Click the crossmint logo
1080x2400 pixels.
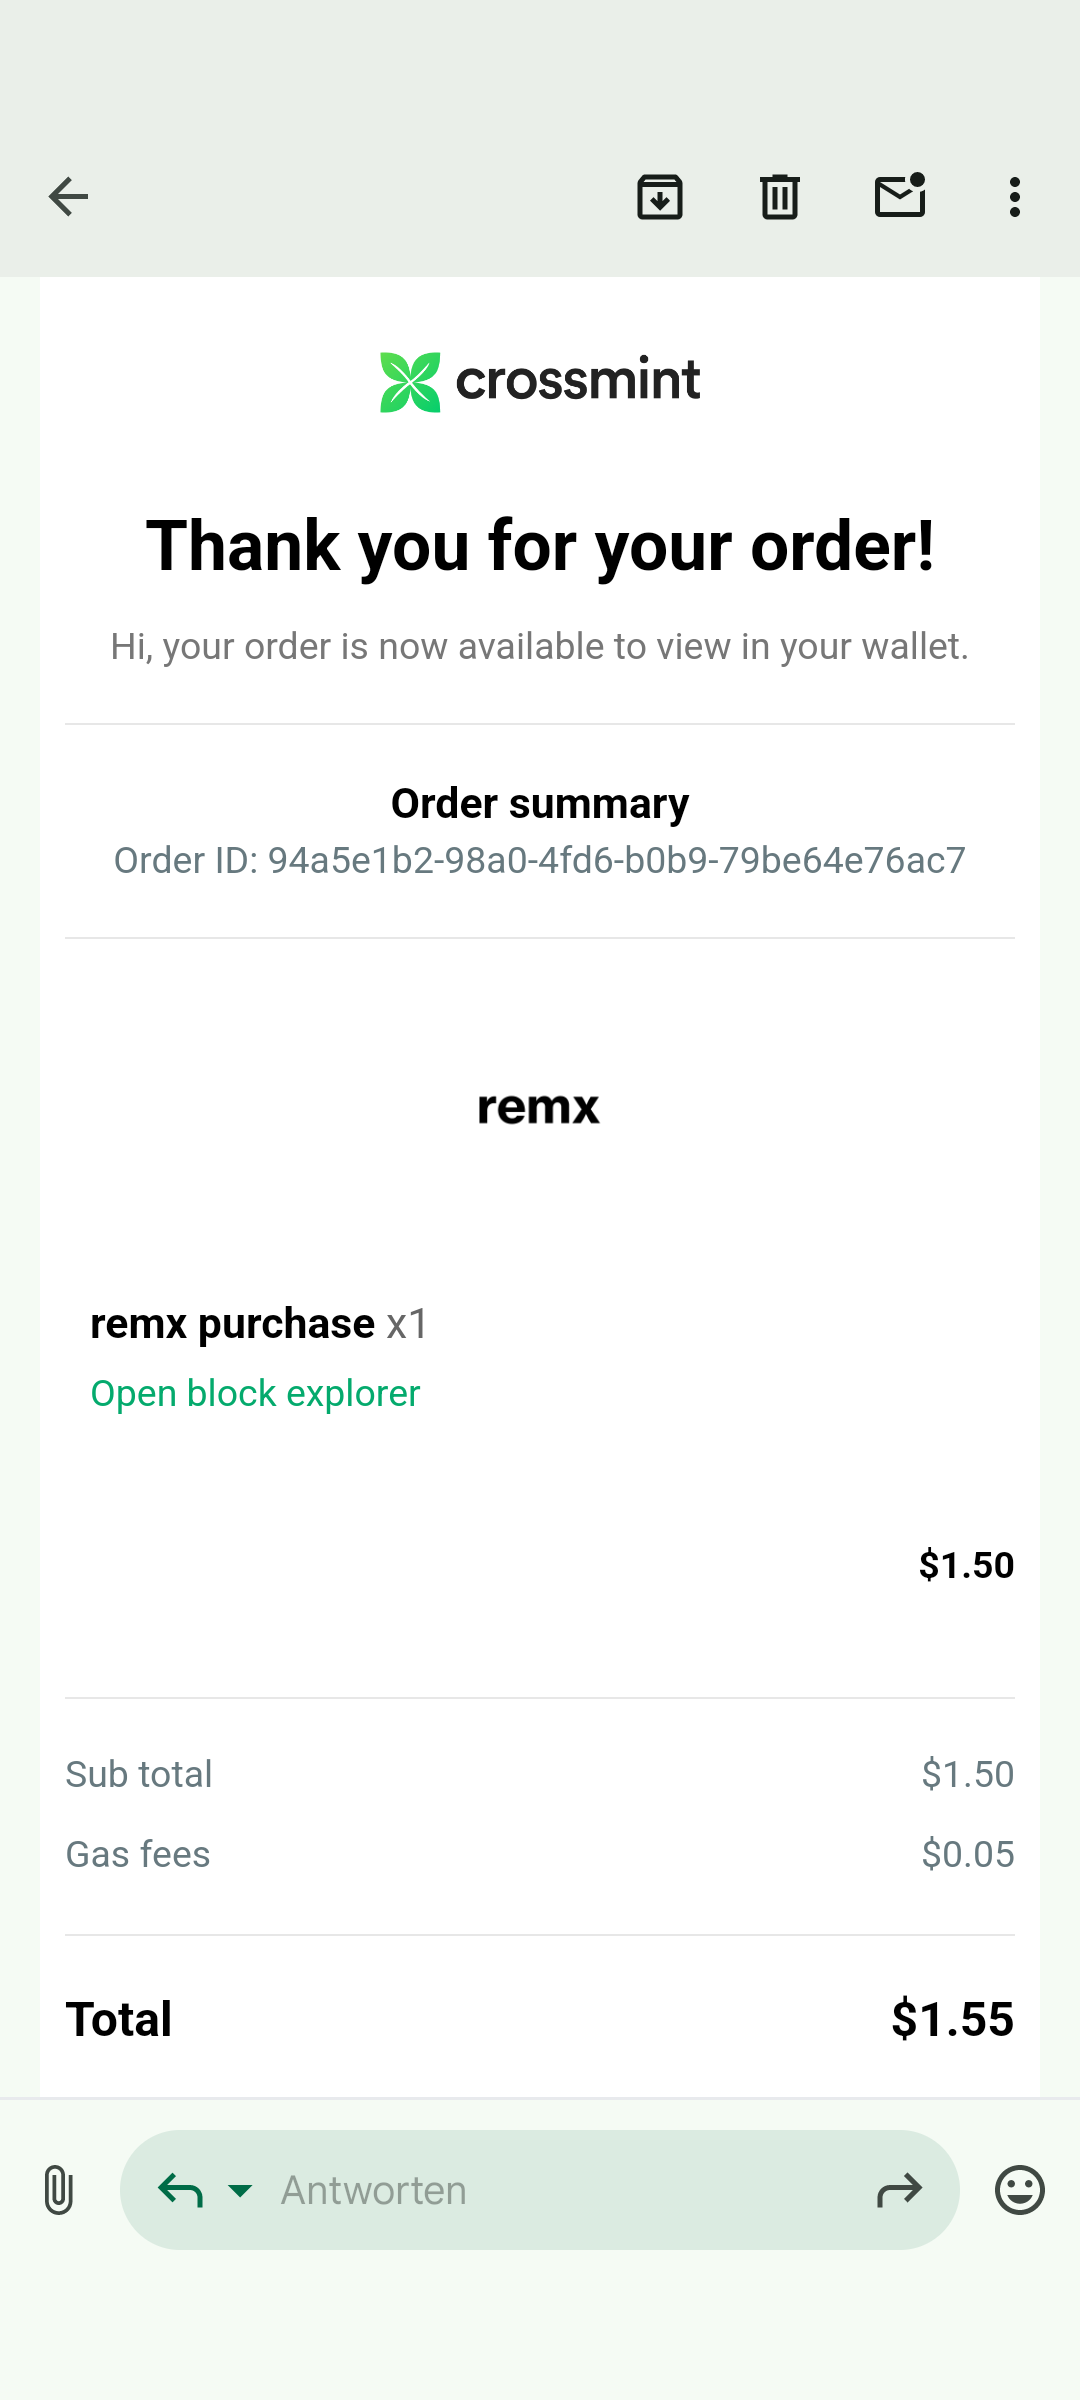540,381
